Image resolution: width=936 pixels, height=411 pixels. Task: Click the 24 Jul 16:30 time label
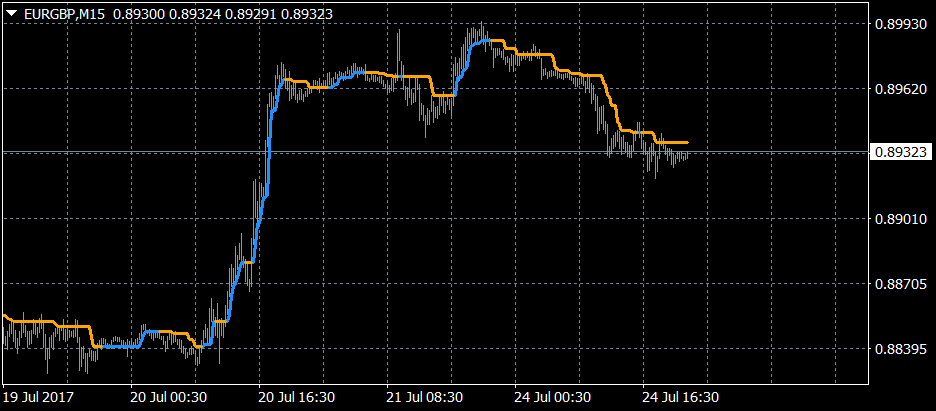point(681,397)
